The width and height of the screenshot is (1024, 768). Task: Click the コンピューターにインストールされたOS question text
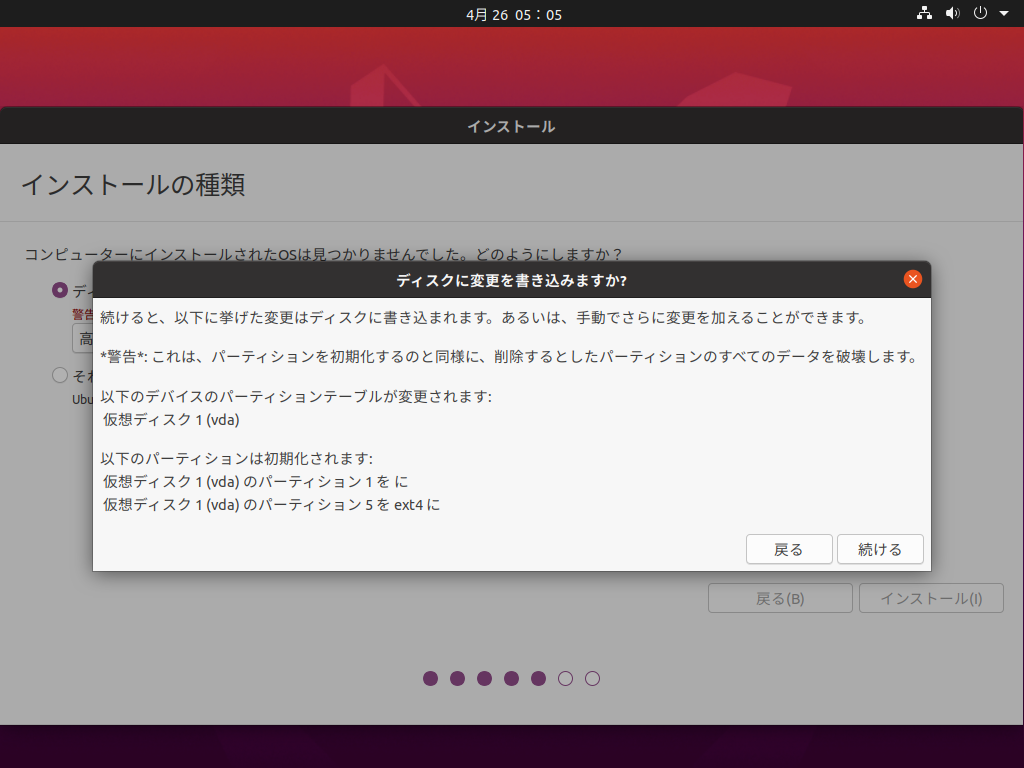pos(323,254)
